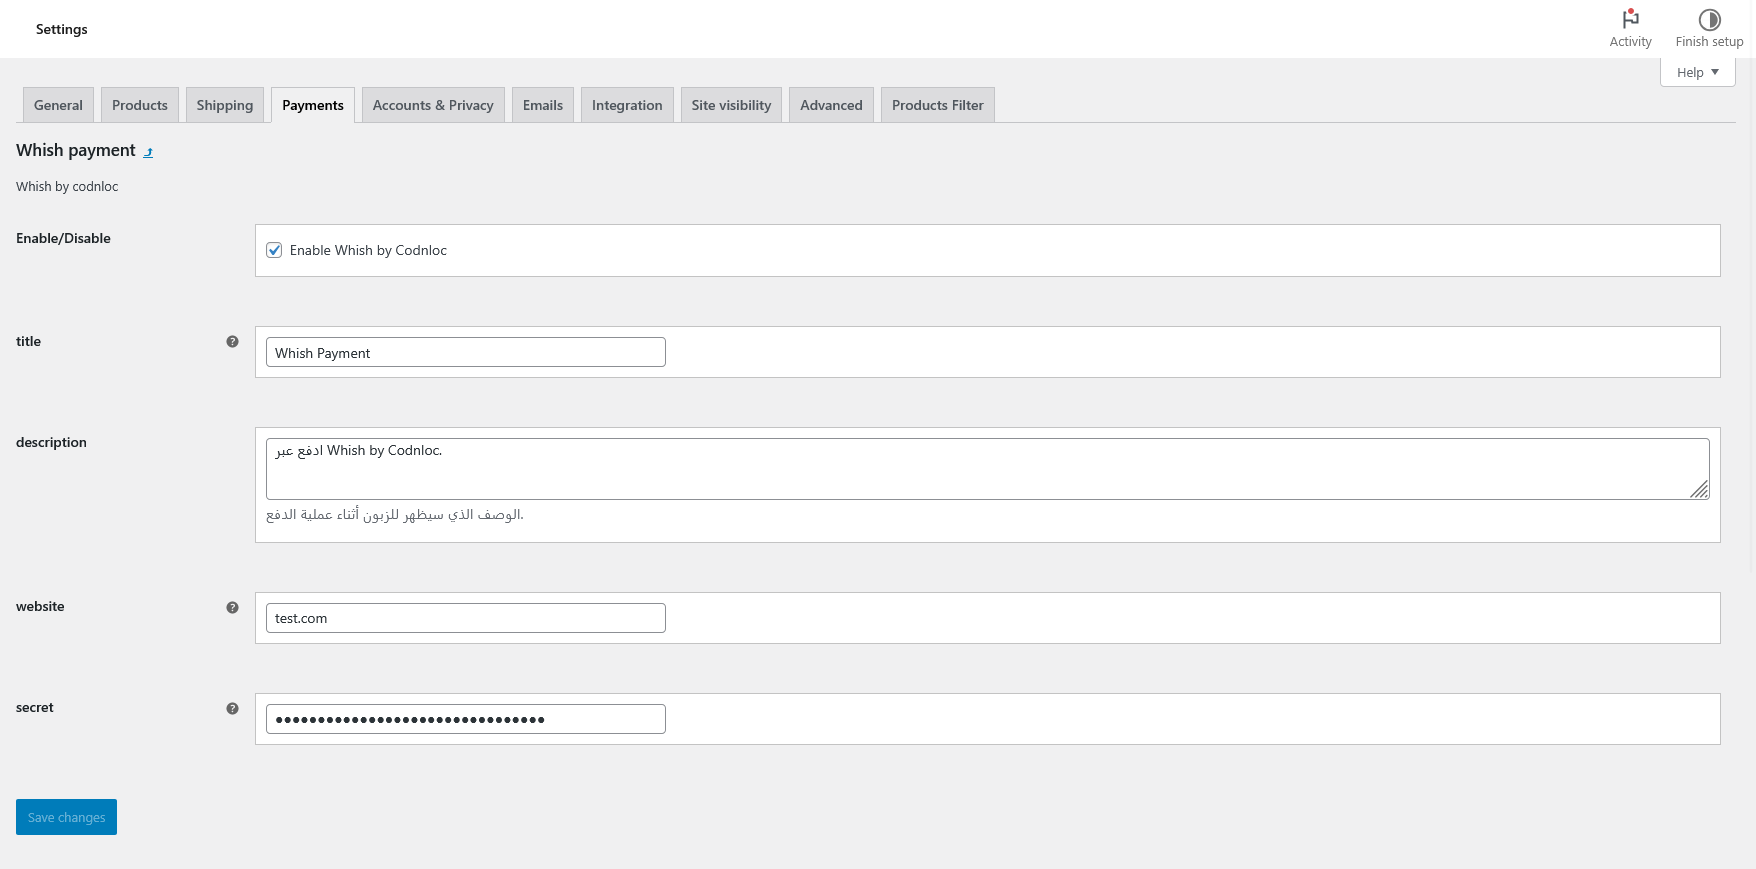Viewport: 1756px width, 869px height.
Task: Focus the title field with Whish Payment
Action: pos(466,352)
